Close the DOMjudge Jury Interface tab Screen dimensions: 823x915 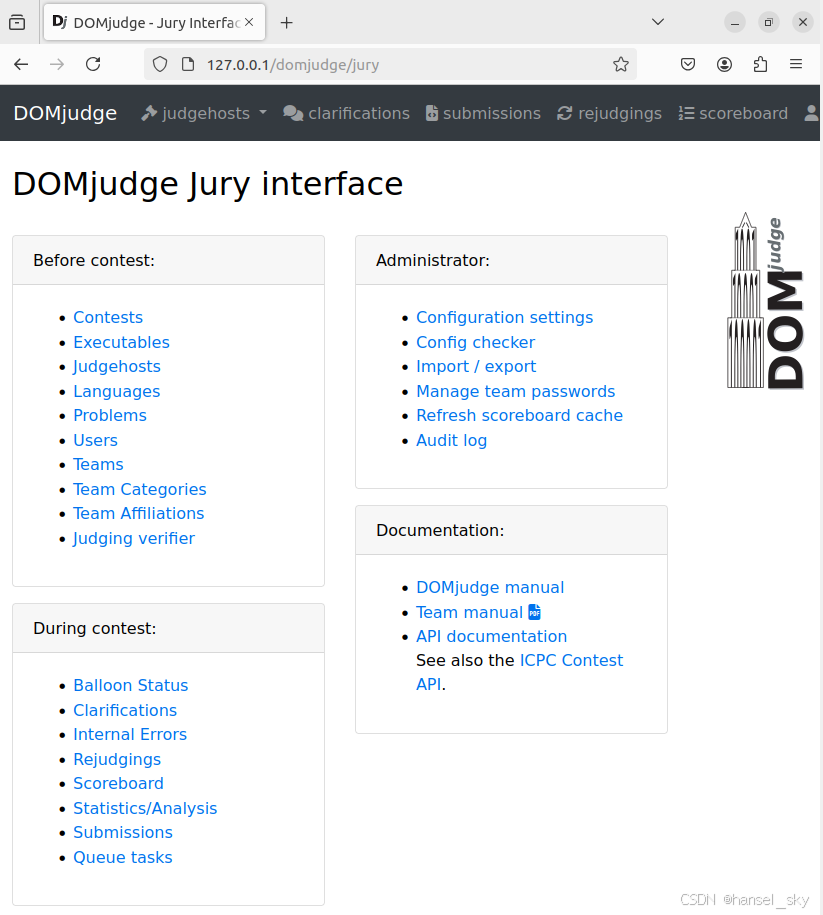(x=249, y=22)
